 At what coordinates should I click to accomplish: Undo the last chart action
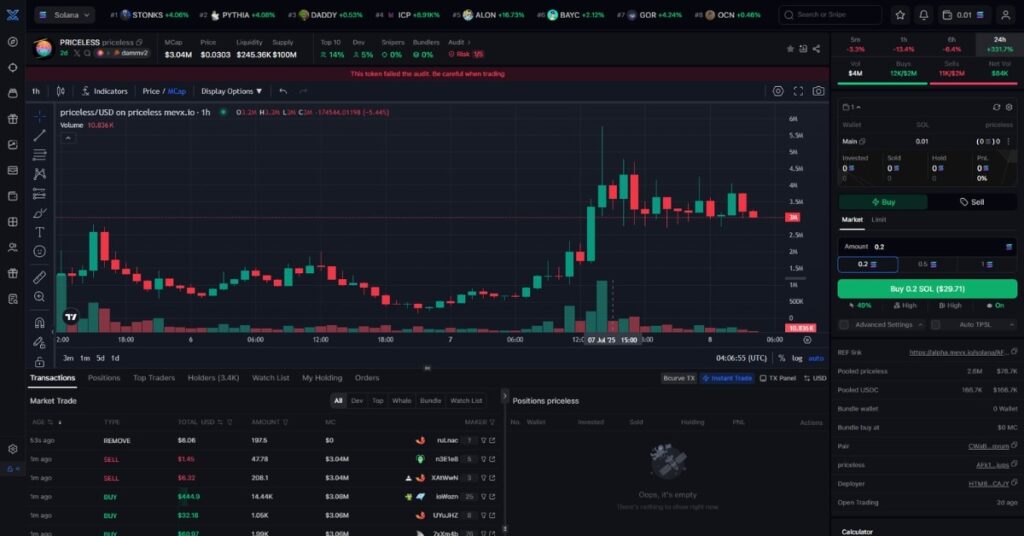283,91
